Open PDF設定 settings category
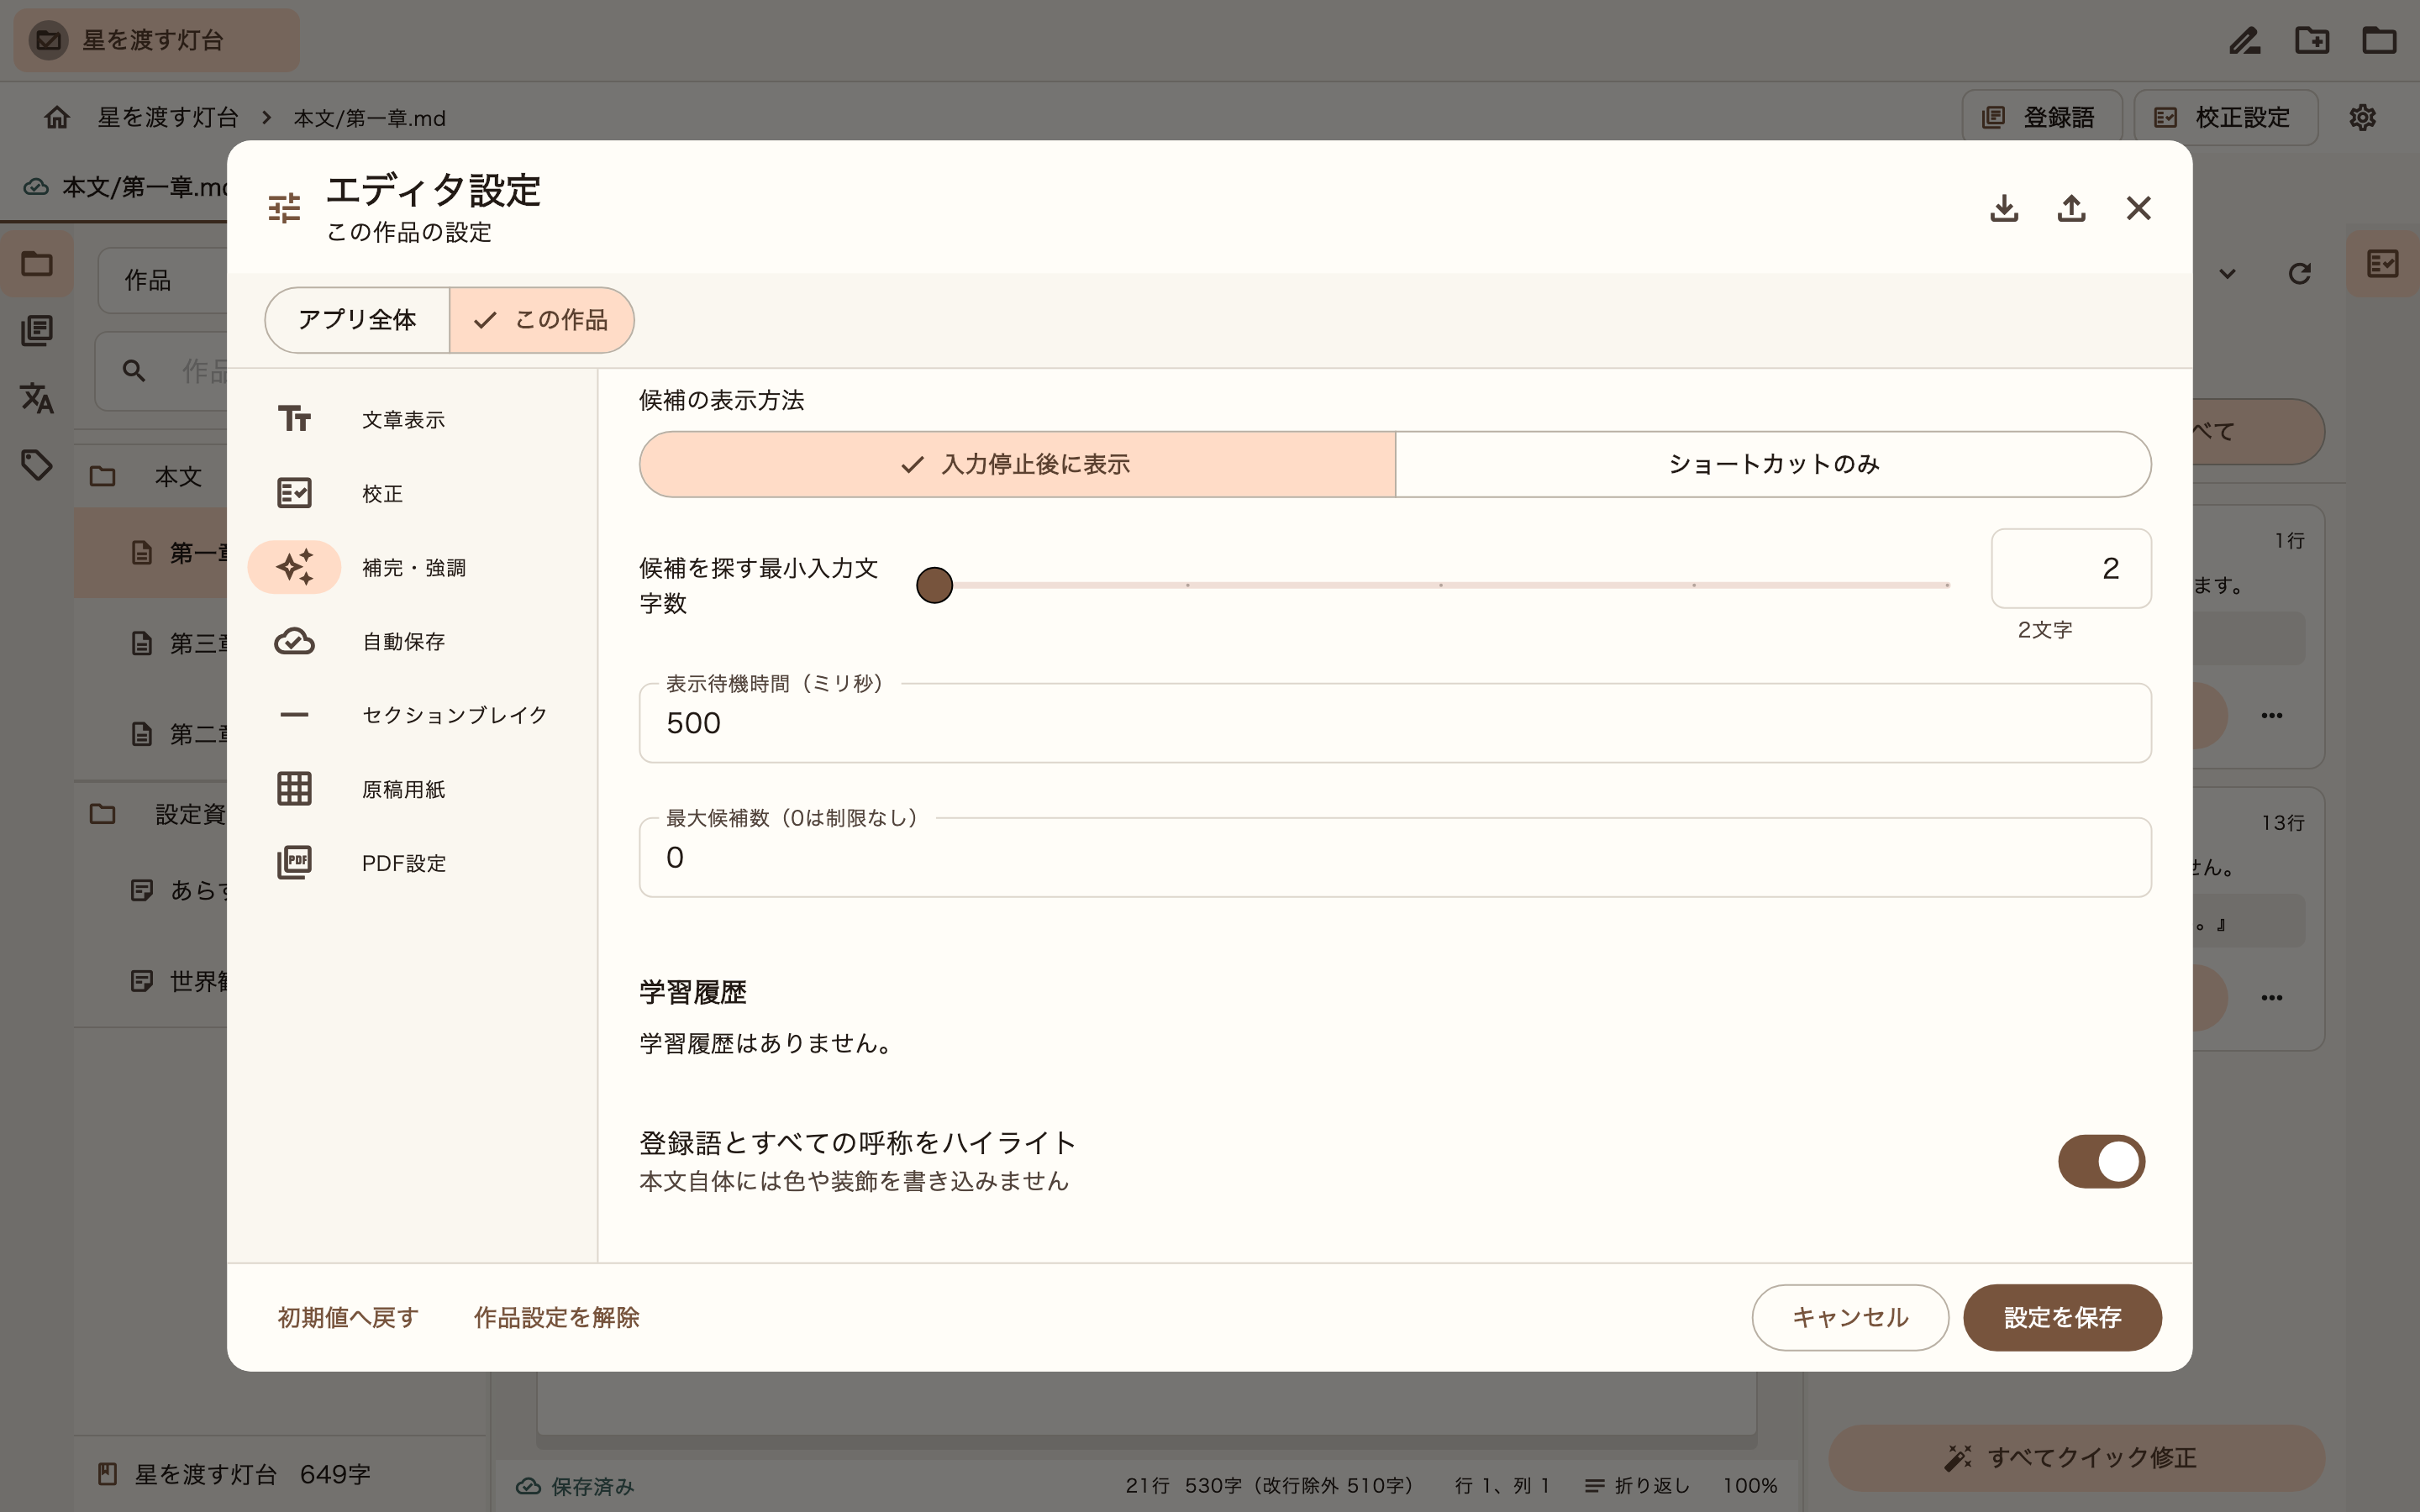The image size is (2420, 1512). [412, 863]
